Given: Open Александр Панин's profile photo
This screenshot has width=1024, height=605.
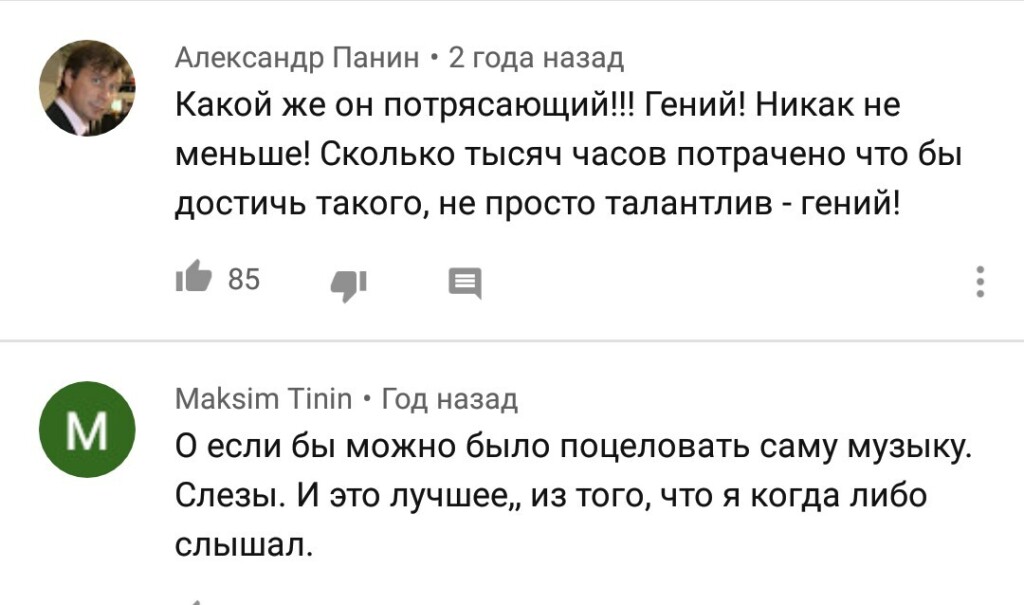Looking at the screenshot, I should [87, 88].
